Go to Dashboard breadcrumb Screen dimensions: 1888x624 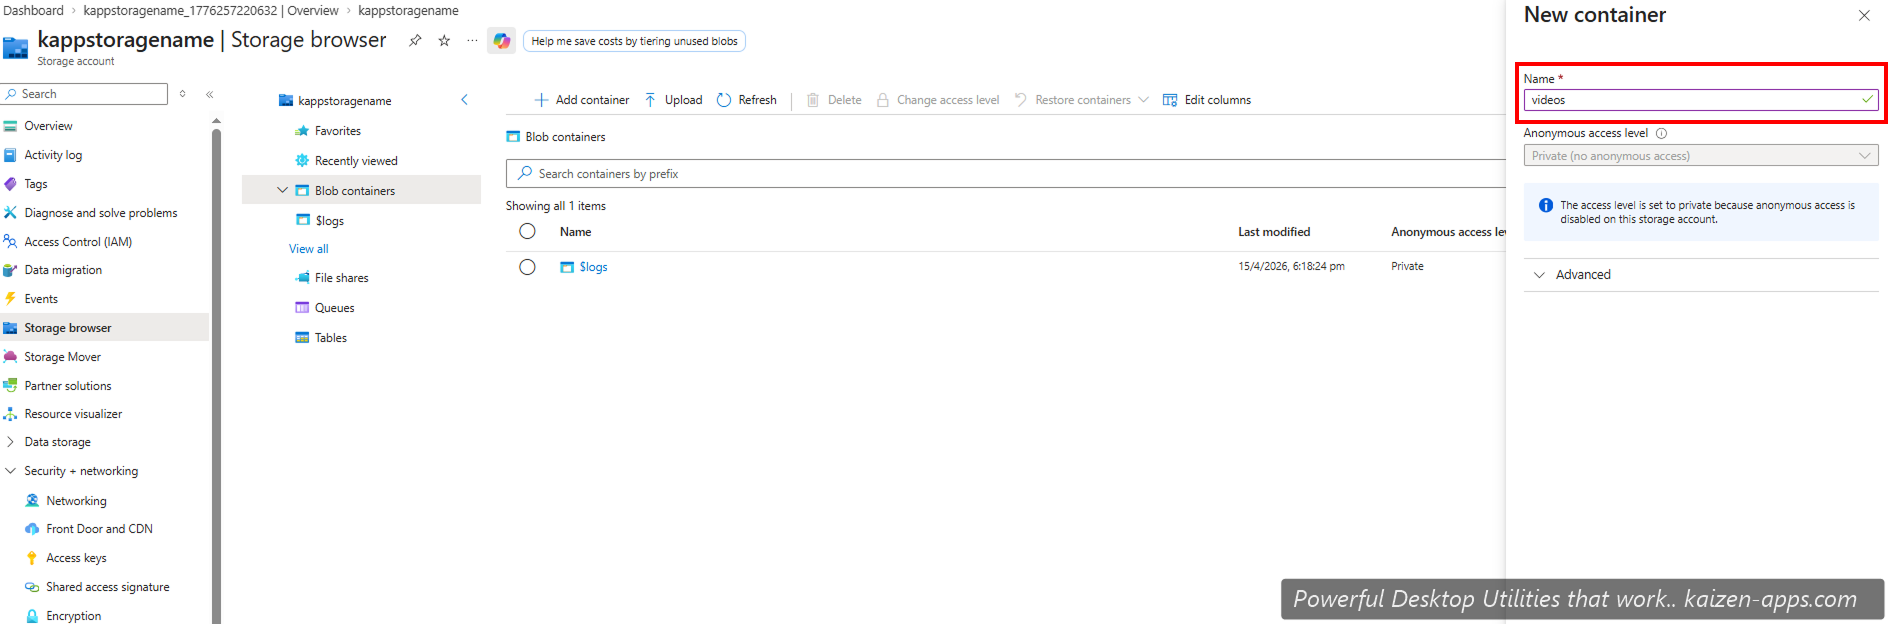[x=33, y=11]
